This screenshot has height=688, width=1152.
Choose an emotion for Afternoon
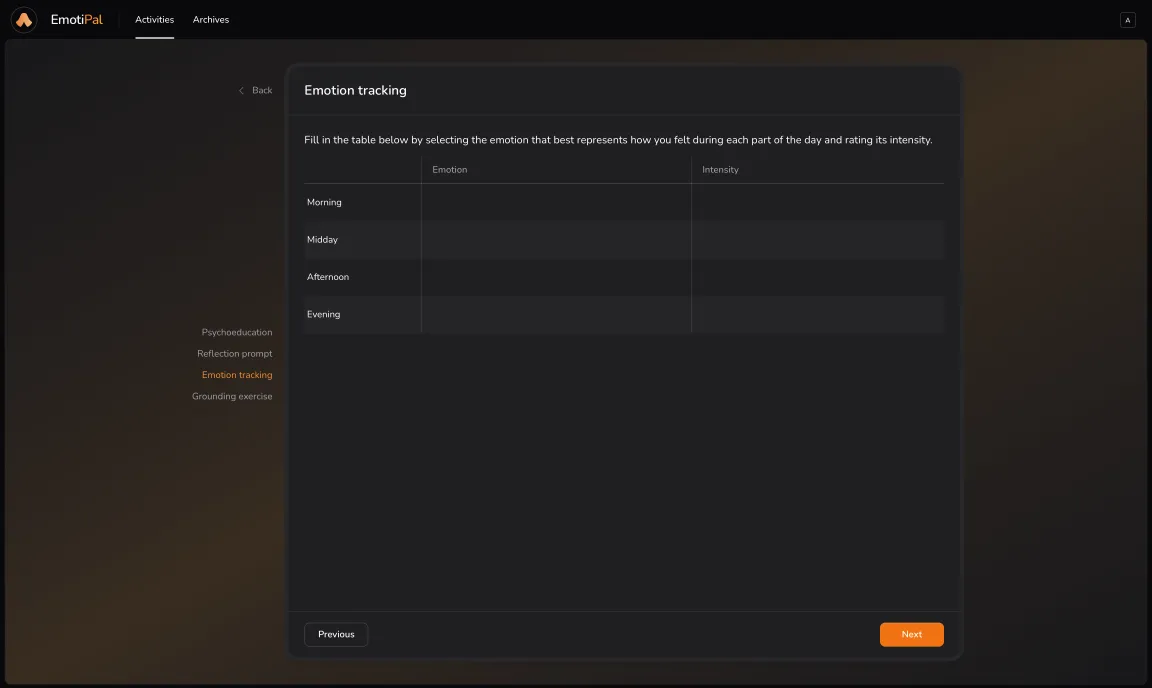point(555,277)
